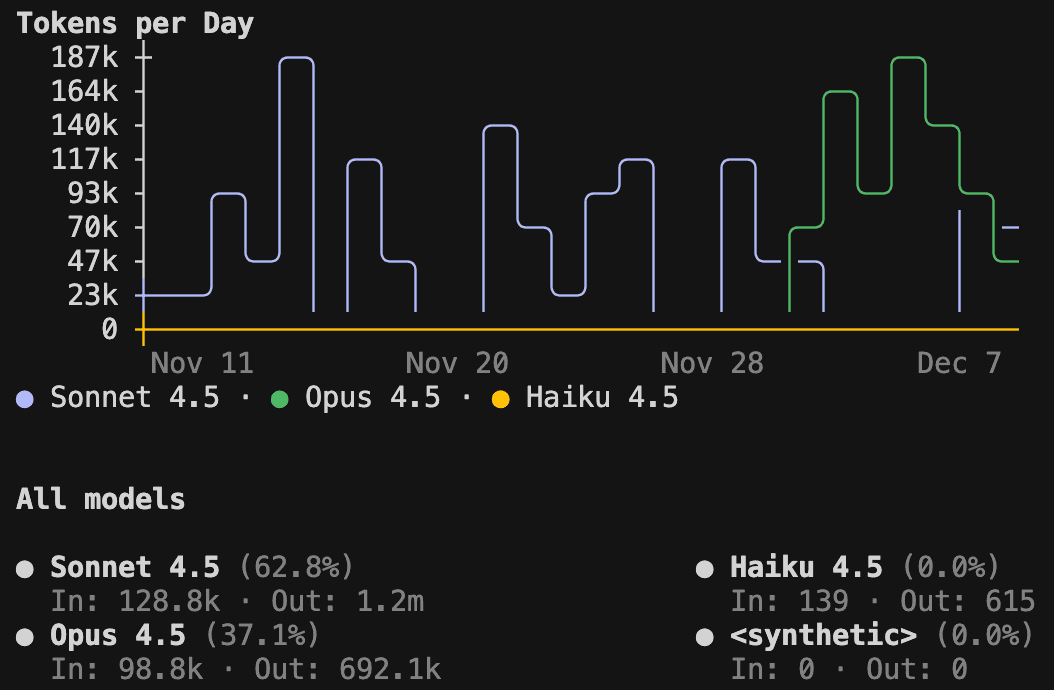Click the white bullet beside <synthetic>
The image size is (1054, 690).
[x=704, y=637]
